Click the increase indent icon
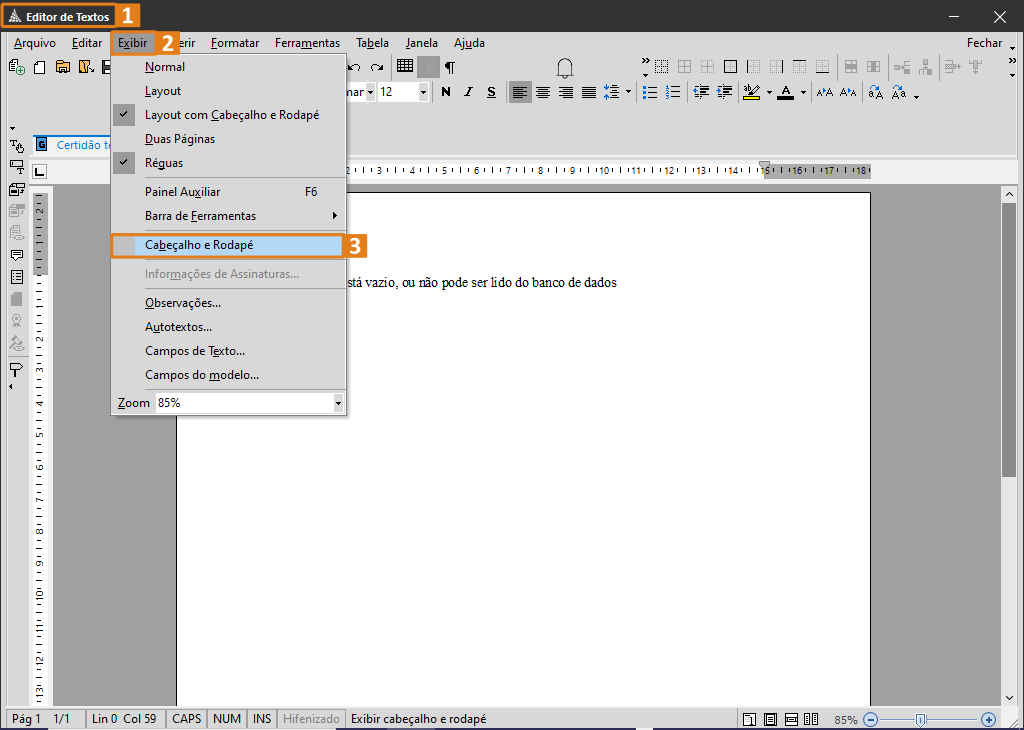 724,92
